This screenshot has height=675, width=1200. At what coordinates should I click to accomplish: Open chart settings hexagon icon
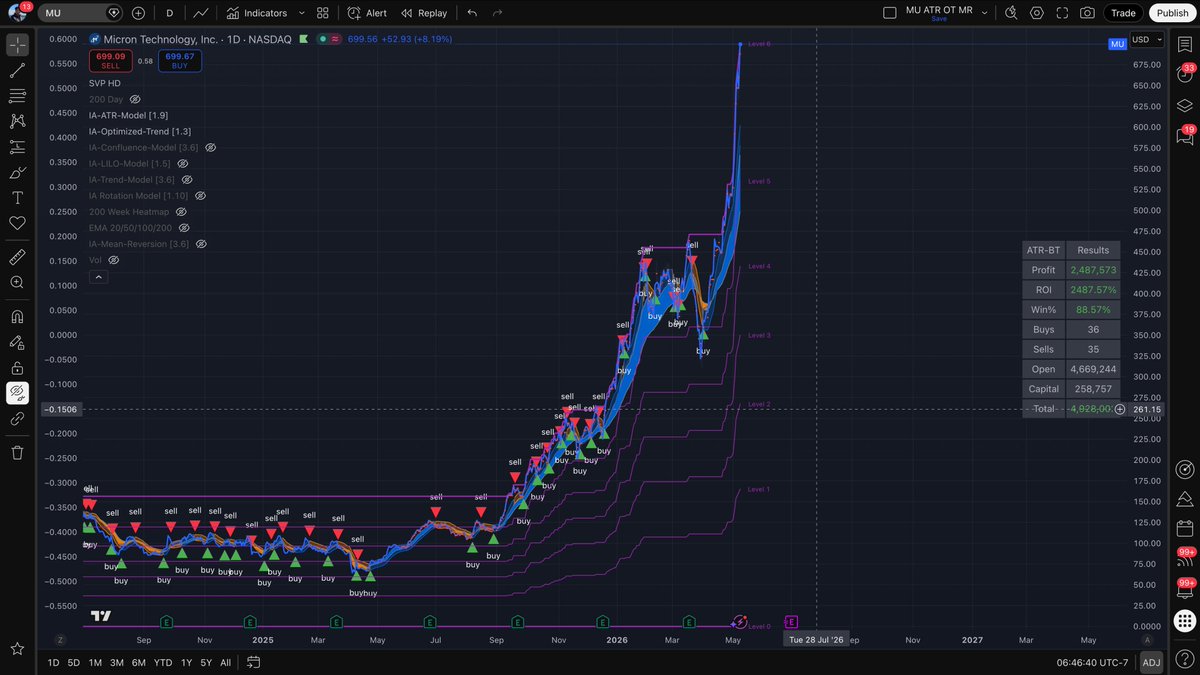pos(1037,13)
